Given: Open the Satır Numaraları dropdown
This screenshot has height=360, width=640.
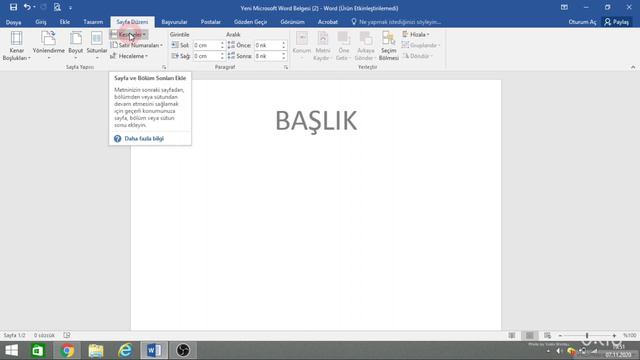Looking at the screenshot, I should [137, 45].
